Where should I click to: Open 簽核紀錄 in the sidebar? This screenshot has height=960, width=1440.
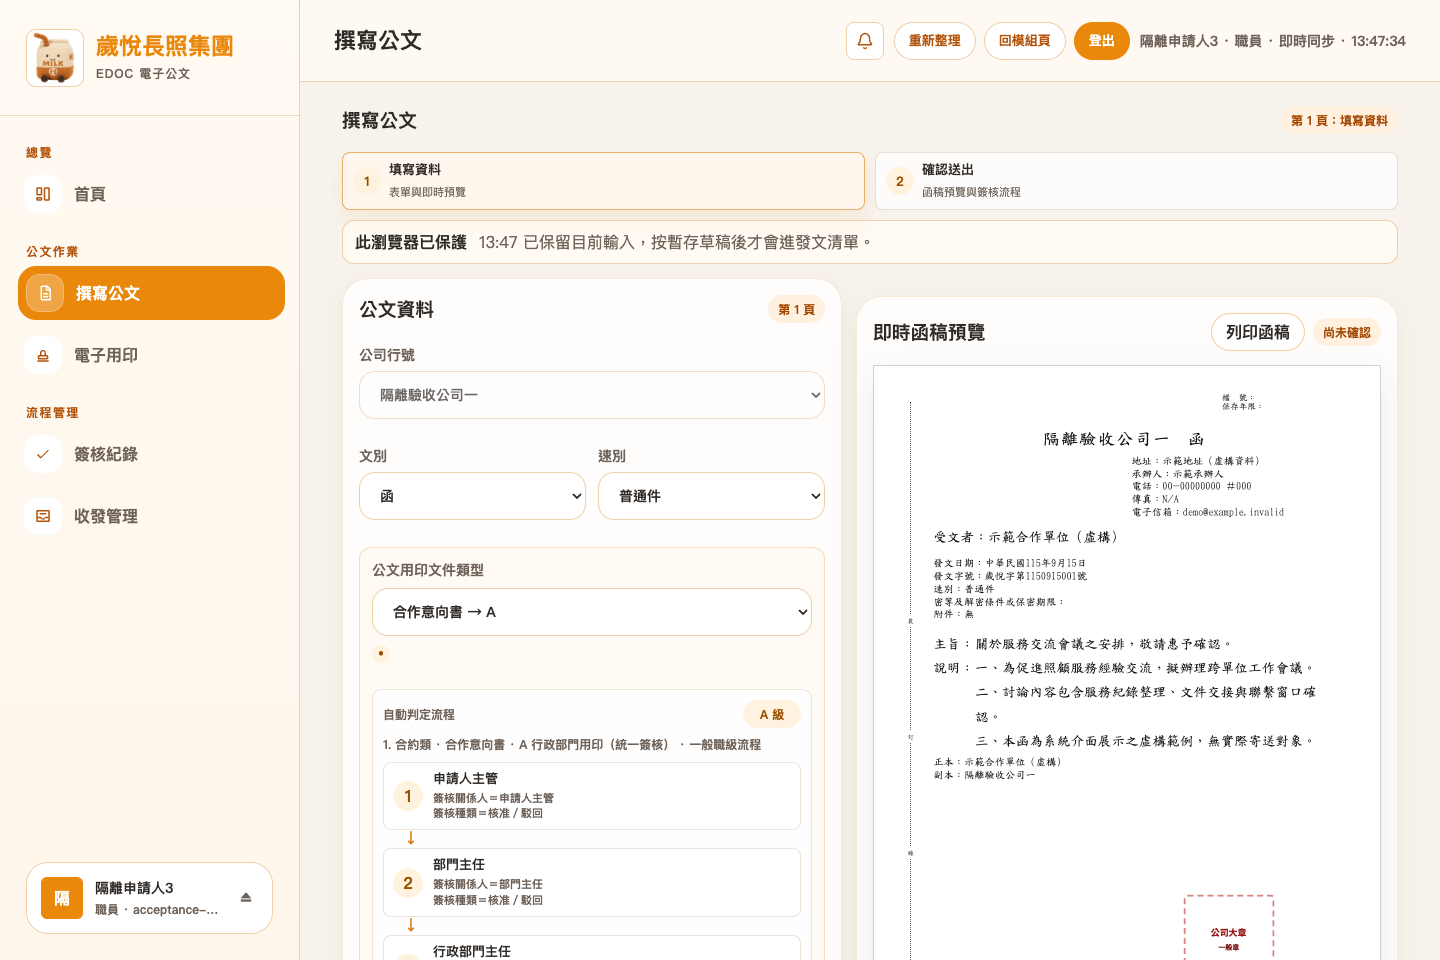[151, 454]
